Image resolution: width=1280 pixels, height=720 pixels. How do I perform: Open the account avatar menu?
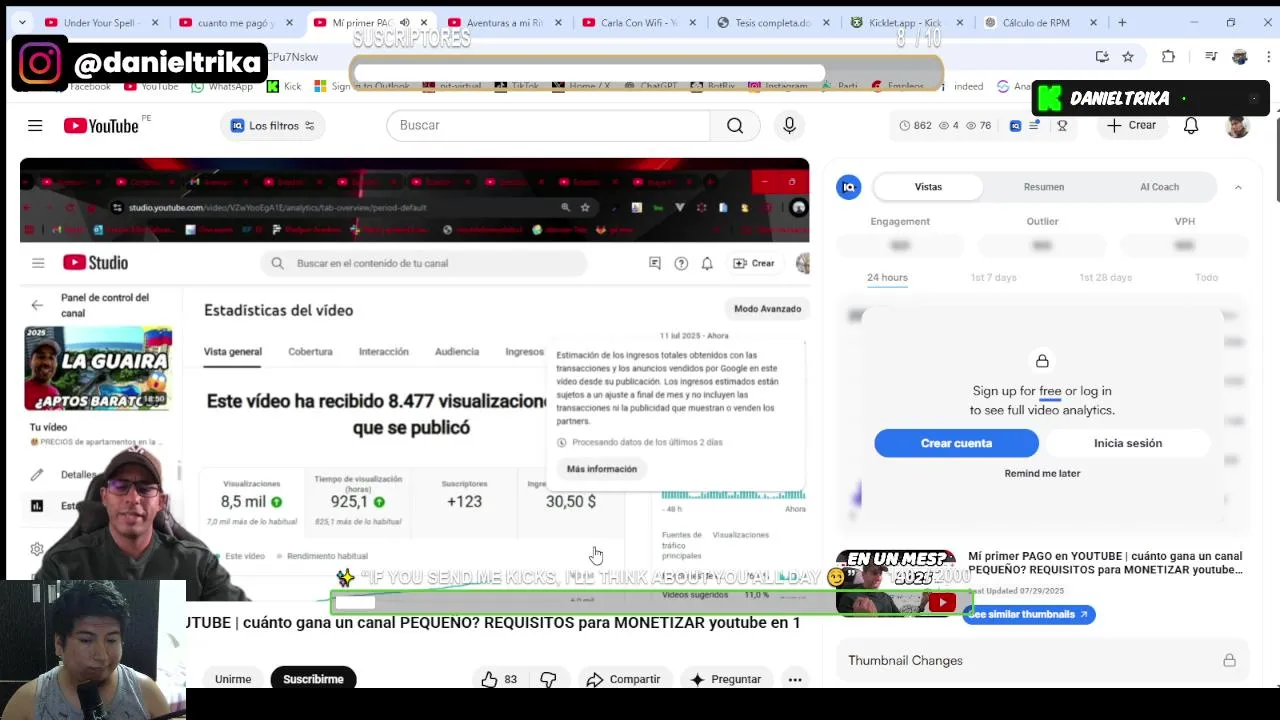coord(1238,125)
